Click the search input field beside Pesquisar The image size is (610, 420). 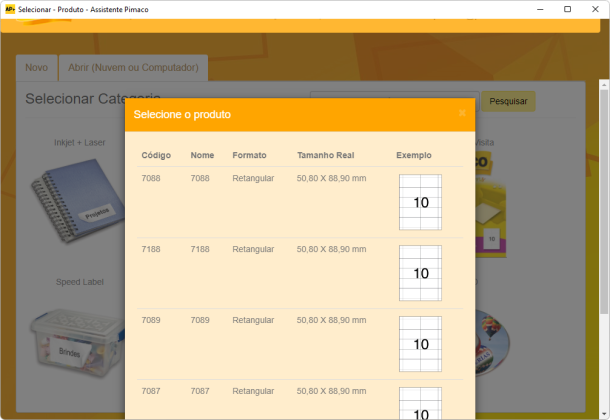pos(394,95)
